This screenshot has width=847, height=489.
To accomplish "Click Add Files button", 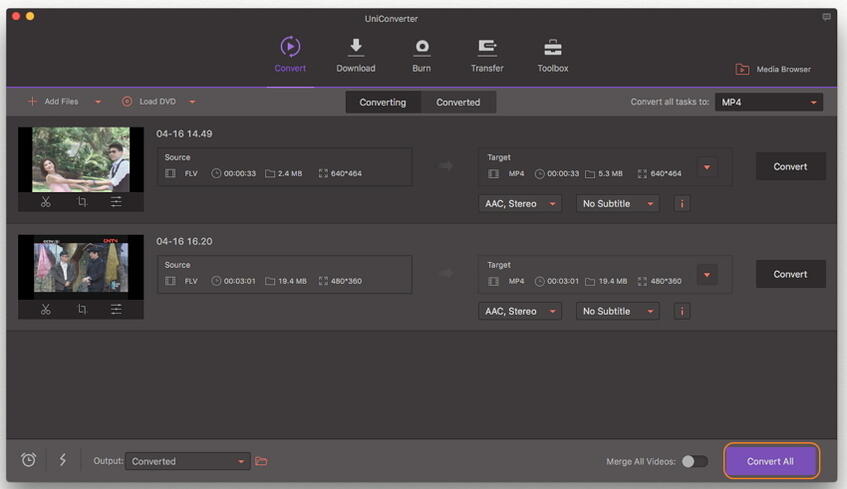I will (53, 102).
